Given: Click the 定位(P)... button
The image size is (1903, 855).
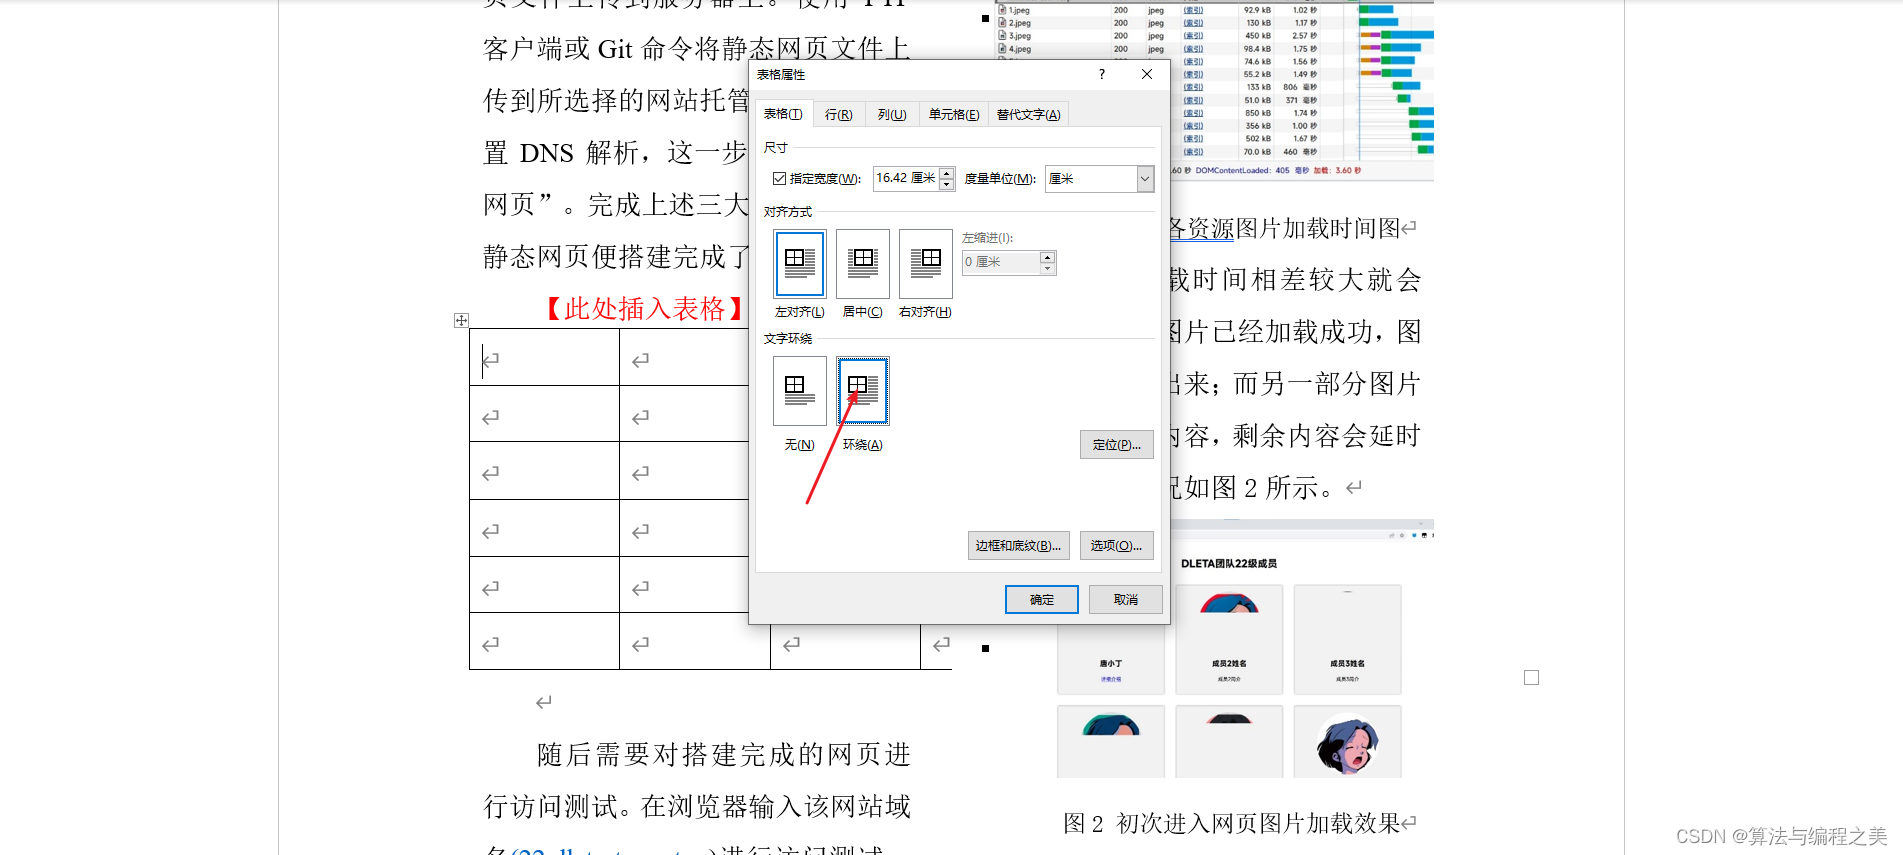Looking at the screenshot, I should [x=1116, y=445].
